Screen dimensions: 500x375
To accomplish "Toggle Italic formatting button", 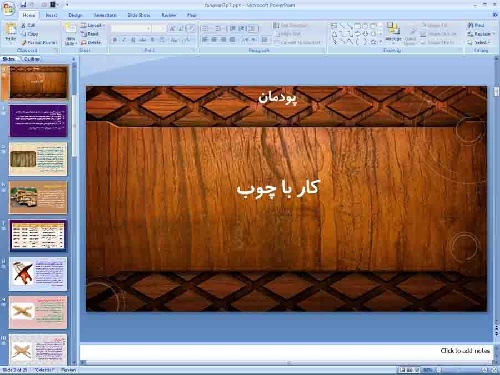I will click(x=124, y=40).
